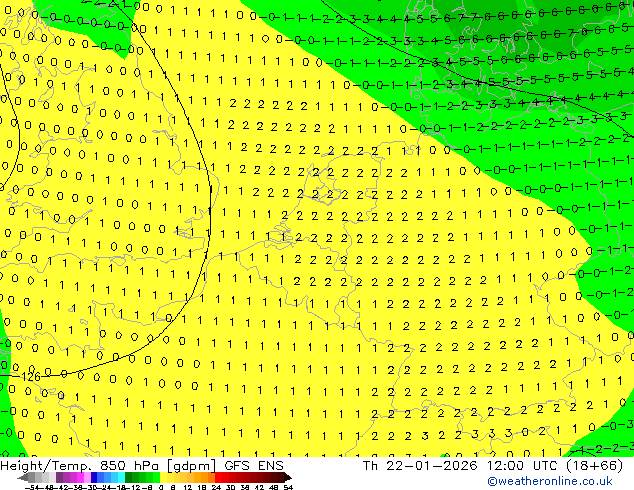Viewport: 634px width, 490px height.
Task: Click the -54 label under the color scale
Action: (x=32, y=487)
